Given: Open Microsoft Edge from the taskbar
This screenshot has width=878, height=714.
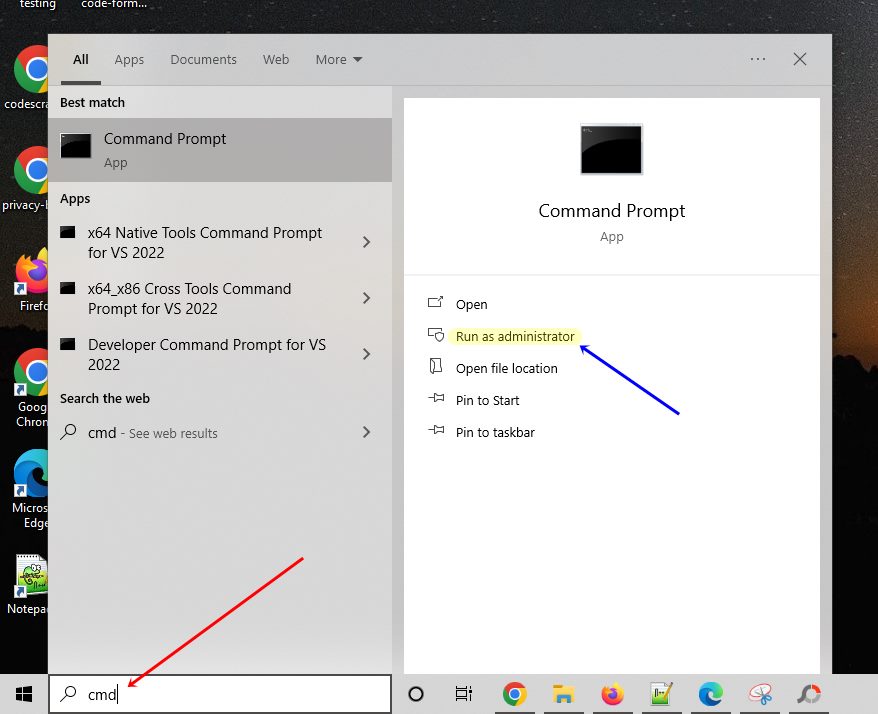Looking at the screenshot, I should (711, 693).
